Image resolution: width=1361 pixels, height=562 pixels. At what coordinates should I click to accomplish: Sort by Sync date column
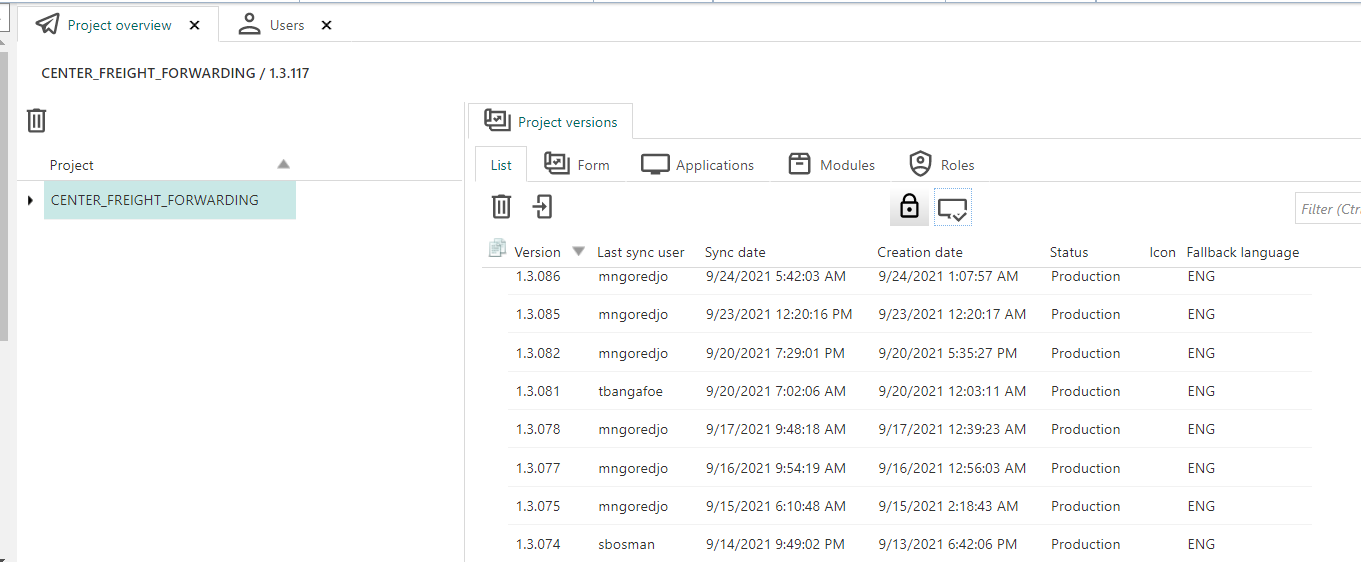(x=735, y=252)
